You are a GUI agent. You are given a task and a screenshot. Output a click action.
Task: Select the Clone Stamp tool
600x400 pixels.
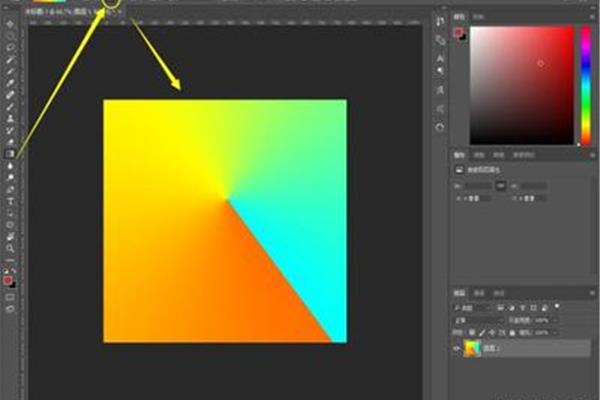(x=10, y=119)
